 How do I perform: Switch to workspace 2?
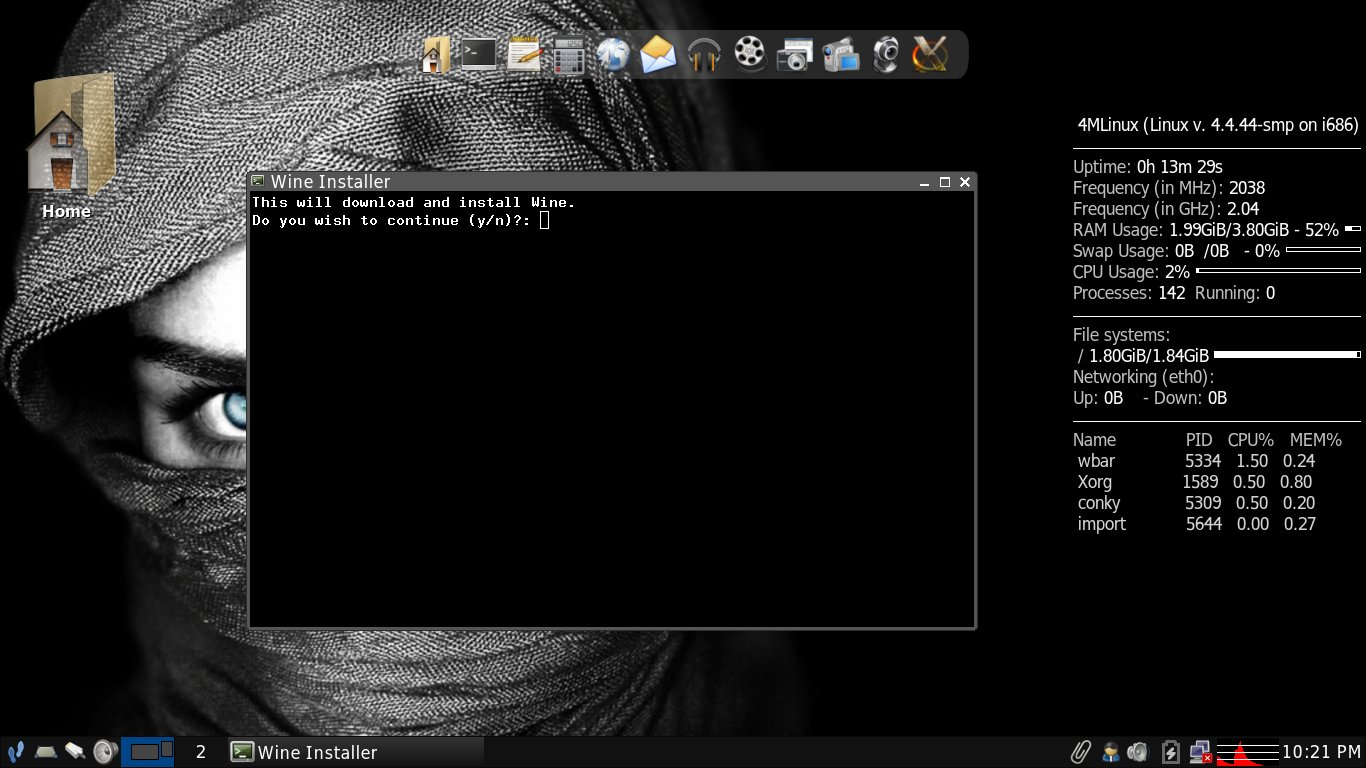coord(201,752)
